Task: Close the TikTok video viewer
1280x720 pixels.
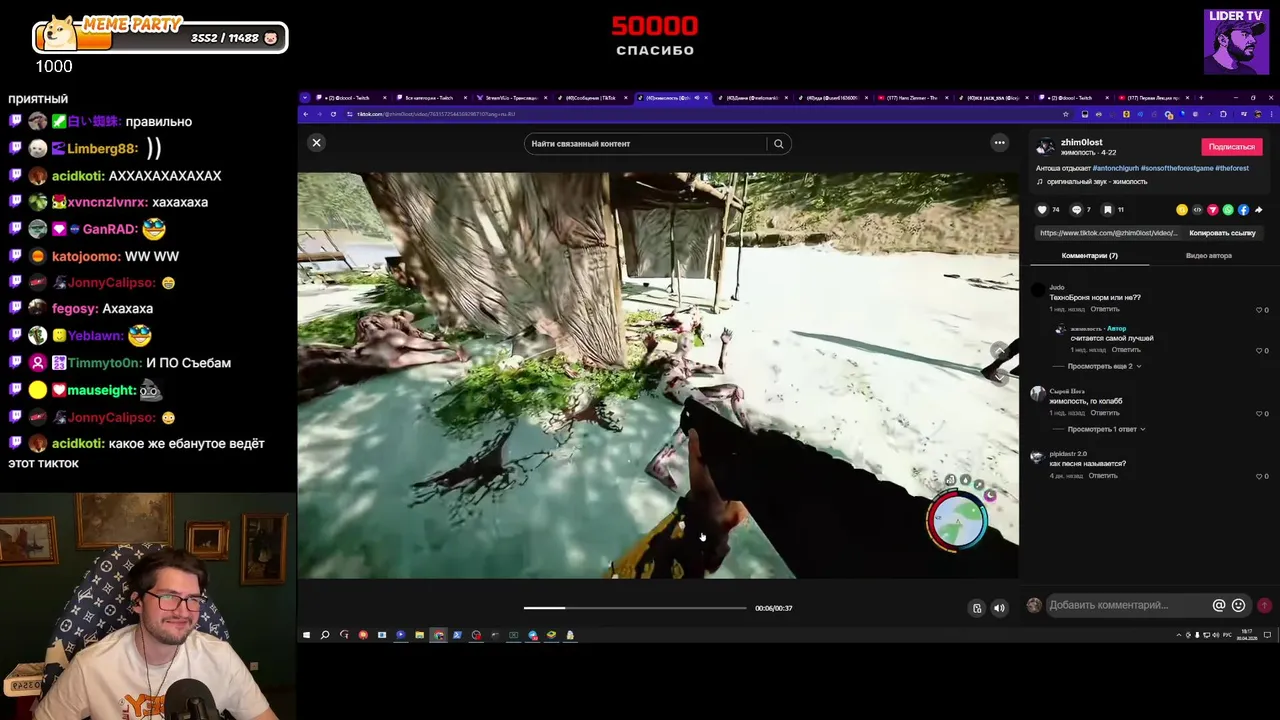Action: (x=316, y=143)
